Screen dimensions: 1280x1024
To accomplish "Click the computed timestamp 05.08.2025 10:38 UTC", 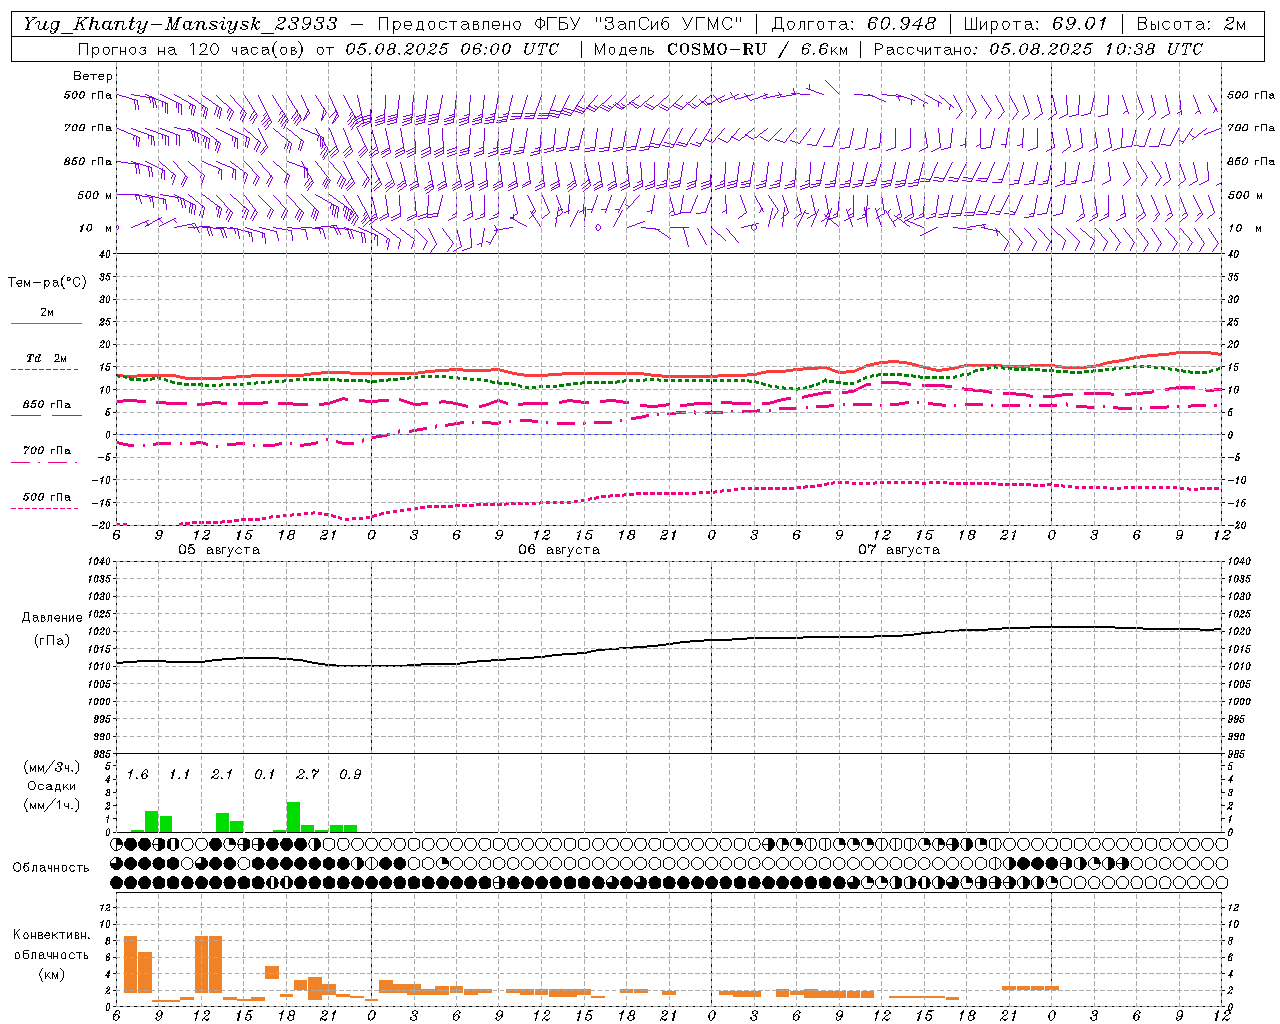I will click(x=1096, y=49).
